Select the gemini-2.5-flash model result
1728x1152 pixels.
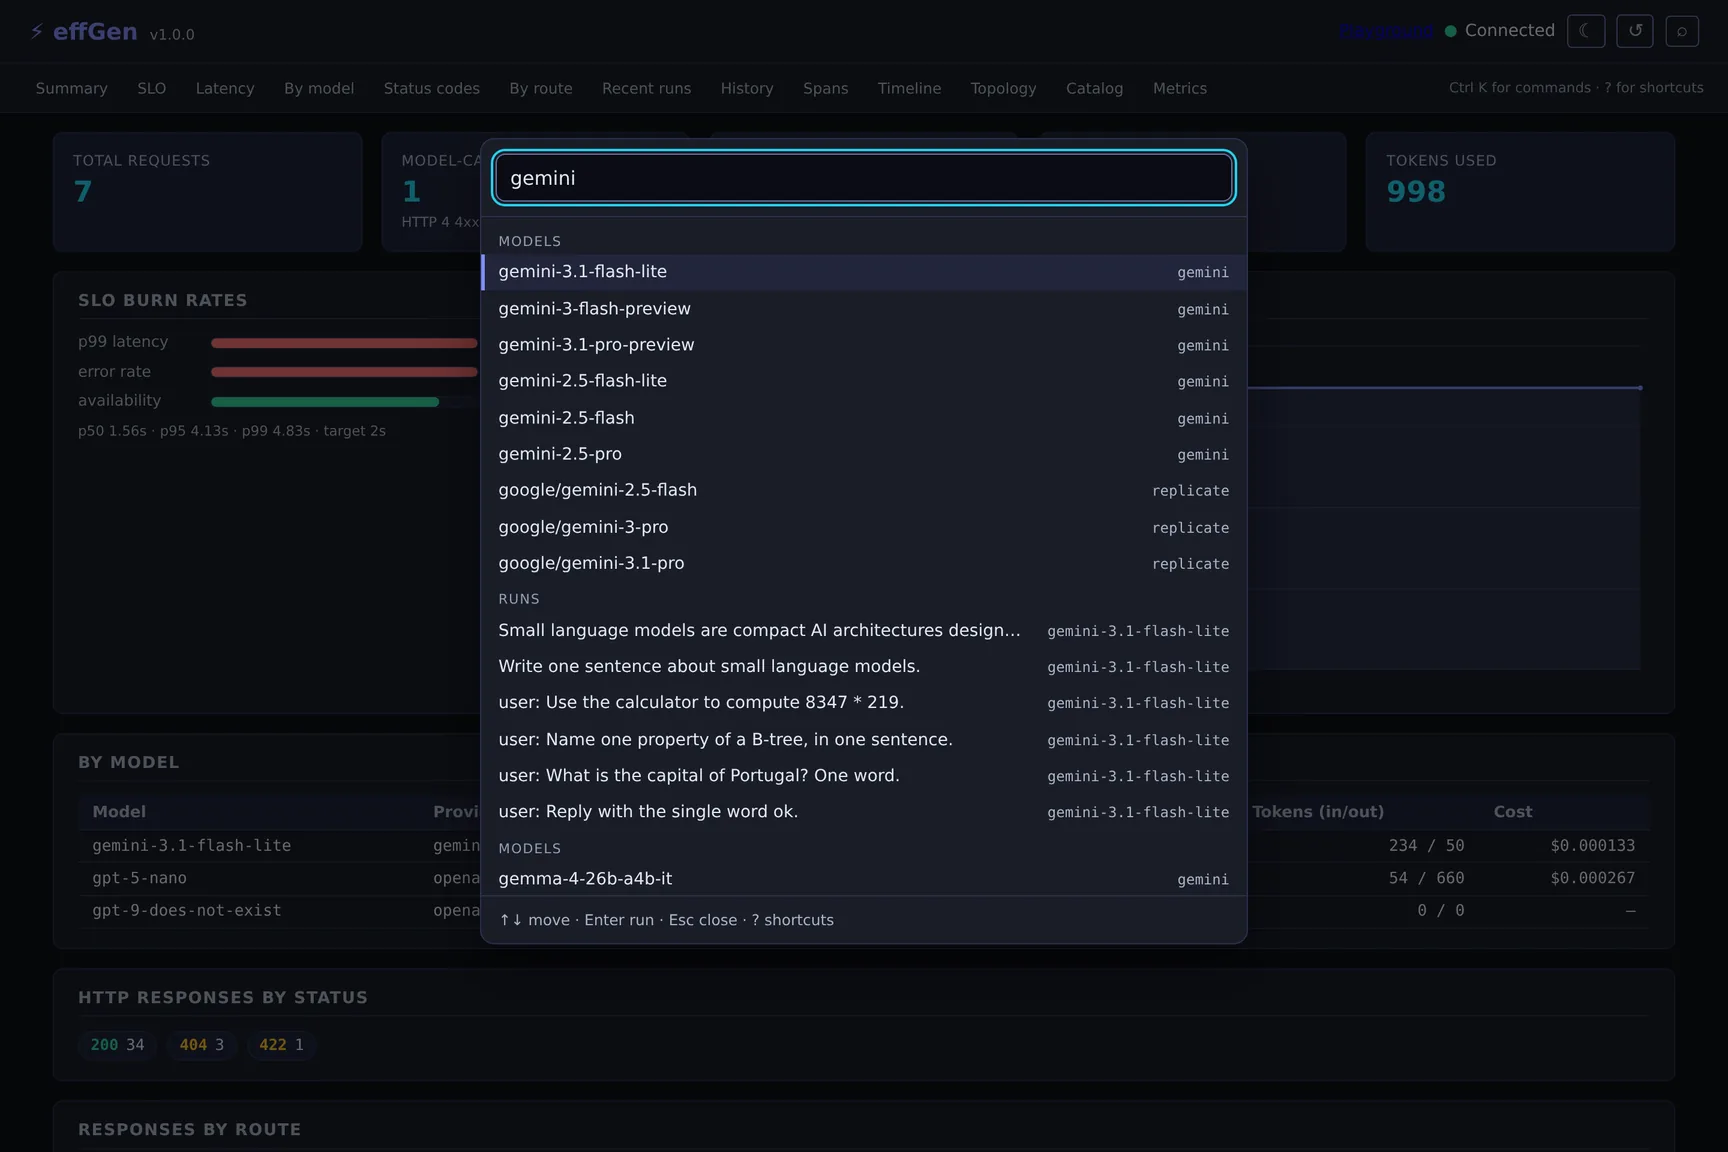(x=864, y=418)
